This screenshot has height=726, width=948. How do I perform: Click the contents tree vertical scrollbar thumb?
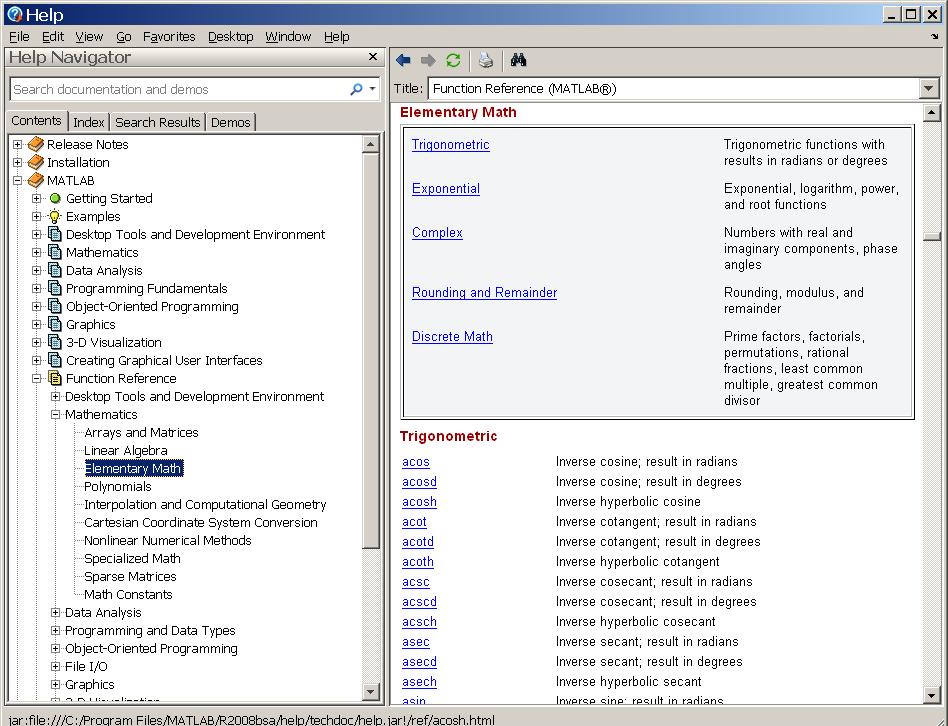[x=370, y=351]
